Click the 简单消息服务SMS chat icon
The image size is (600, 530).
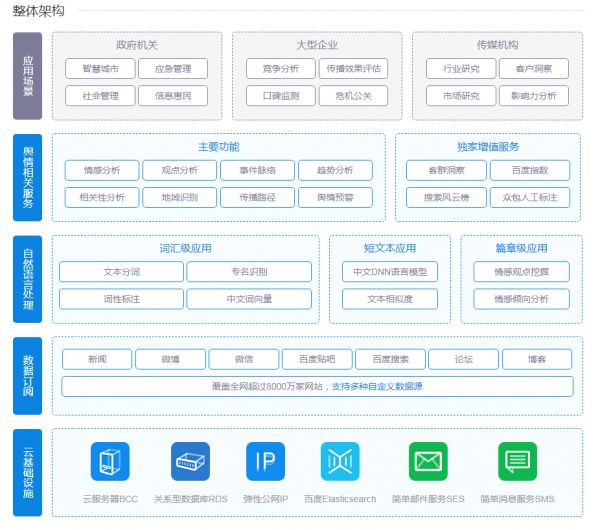[x=517, y=461]
